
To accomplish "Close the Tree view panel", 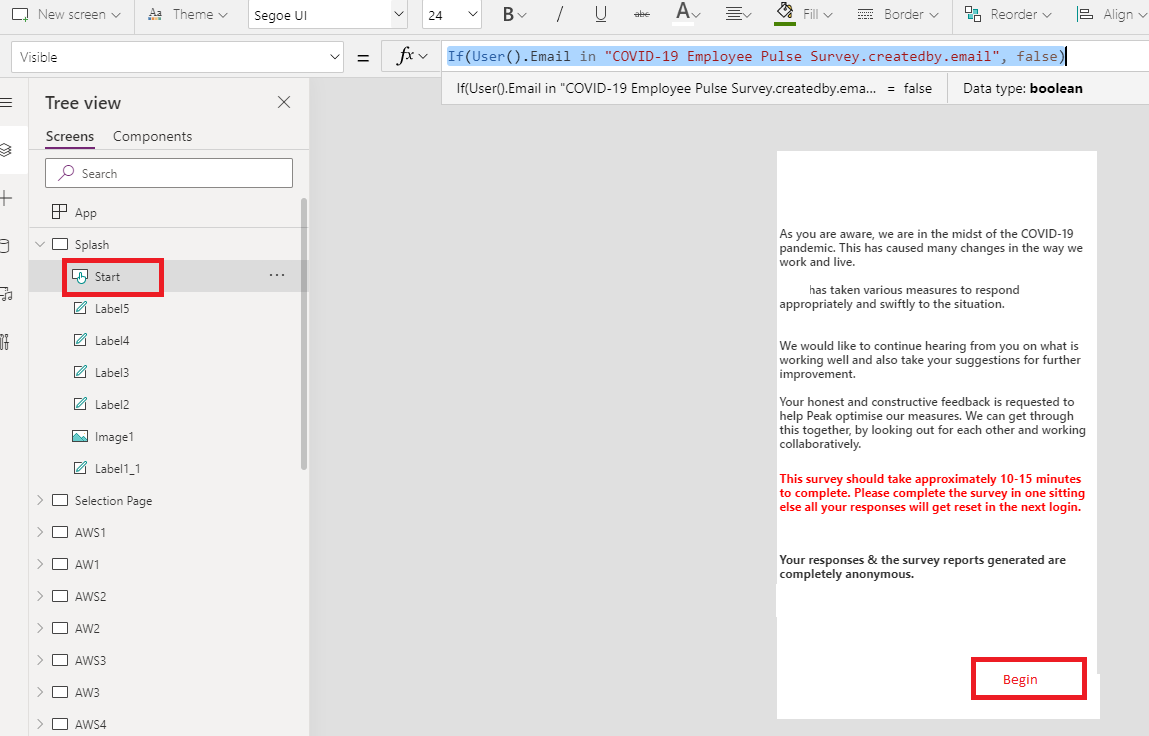I will tap(284, 102).
